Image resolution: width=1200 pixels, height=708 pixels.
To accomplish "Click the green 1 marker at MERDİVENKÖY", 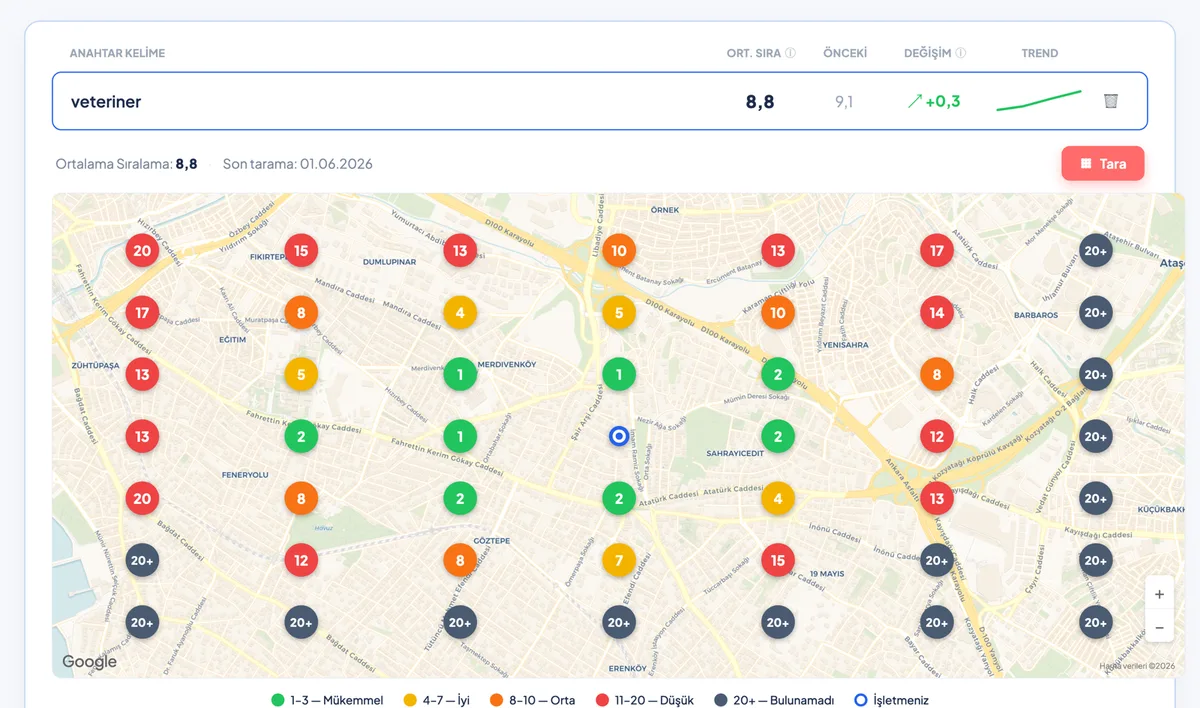I will [x=460, y=374].
